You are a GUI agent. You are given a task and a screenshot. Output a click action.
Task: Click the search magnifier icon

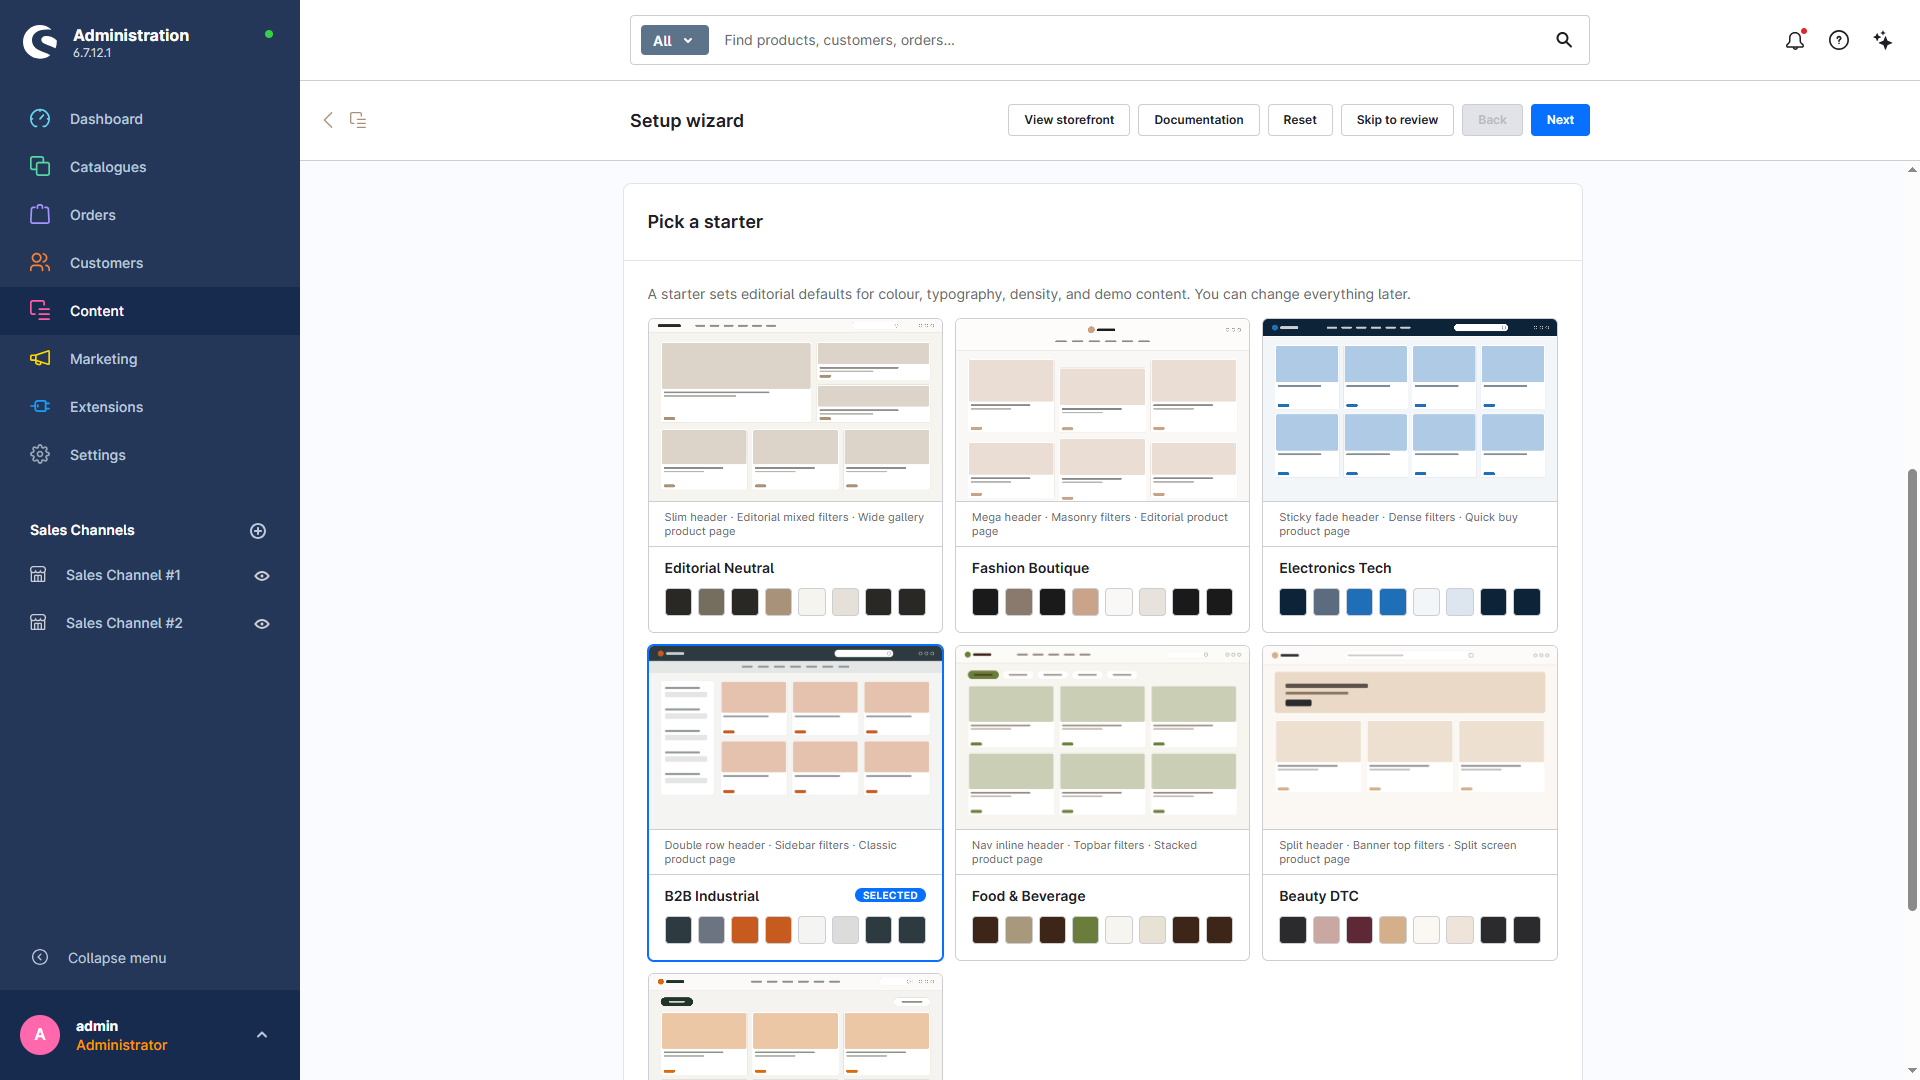point(1564,40)
